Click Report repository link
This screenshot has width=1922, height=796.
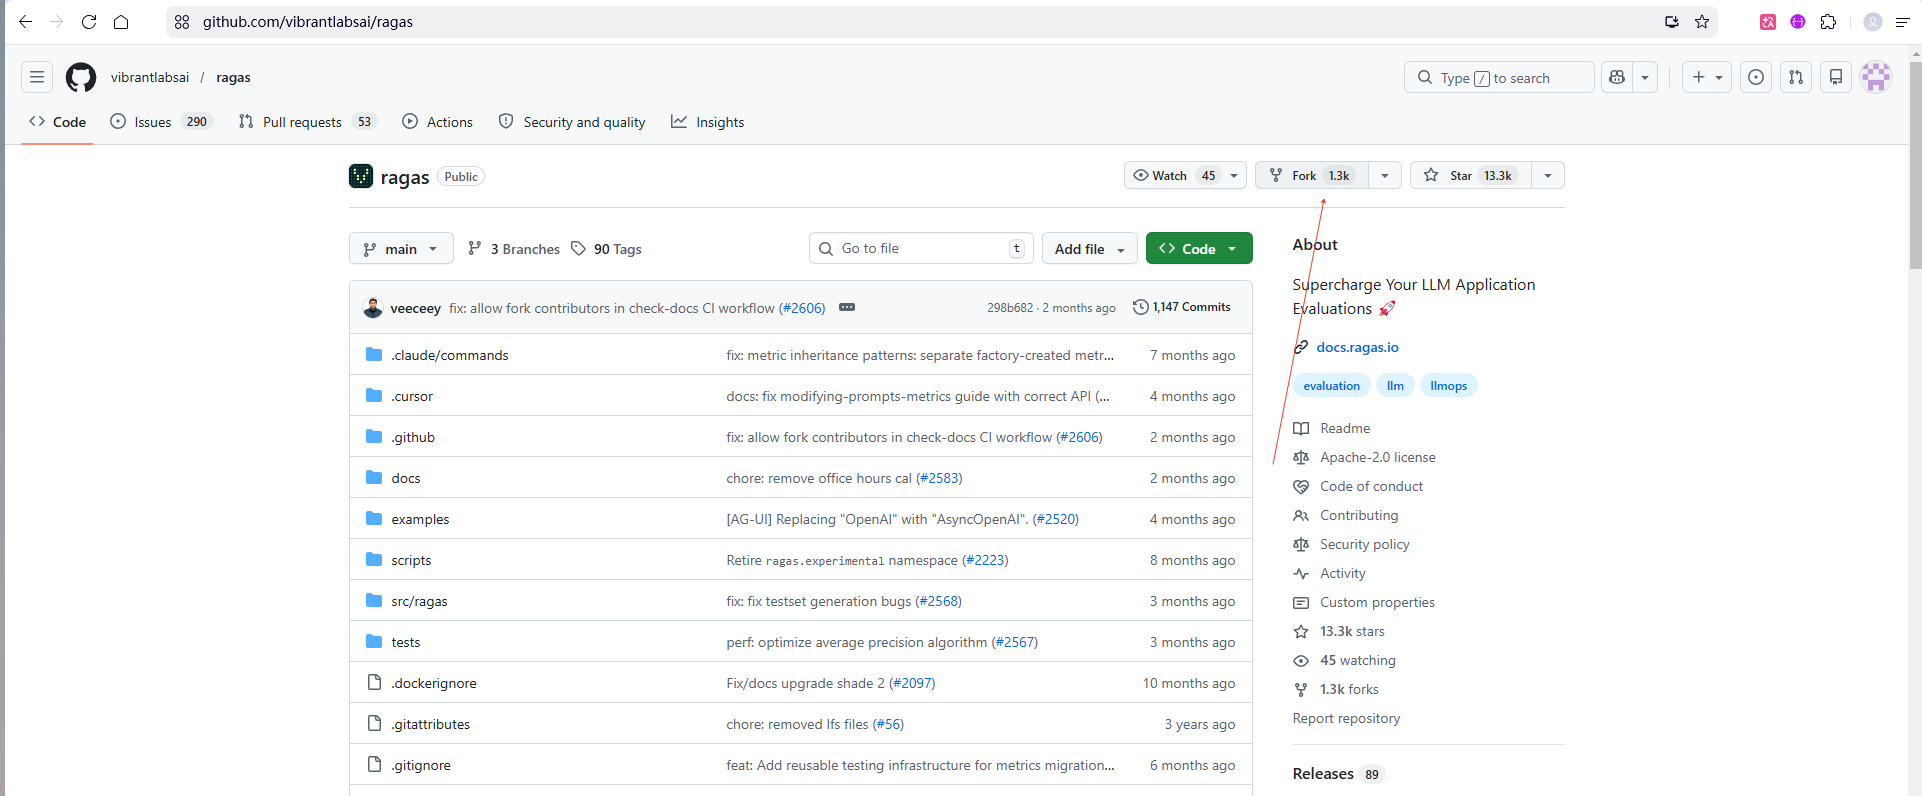click(1346, 718)
